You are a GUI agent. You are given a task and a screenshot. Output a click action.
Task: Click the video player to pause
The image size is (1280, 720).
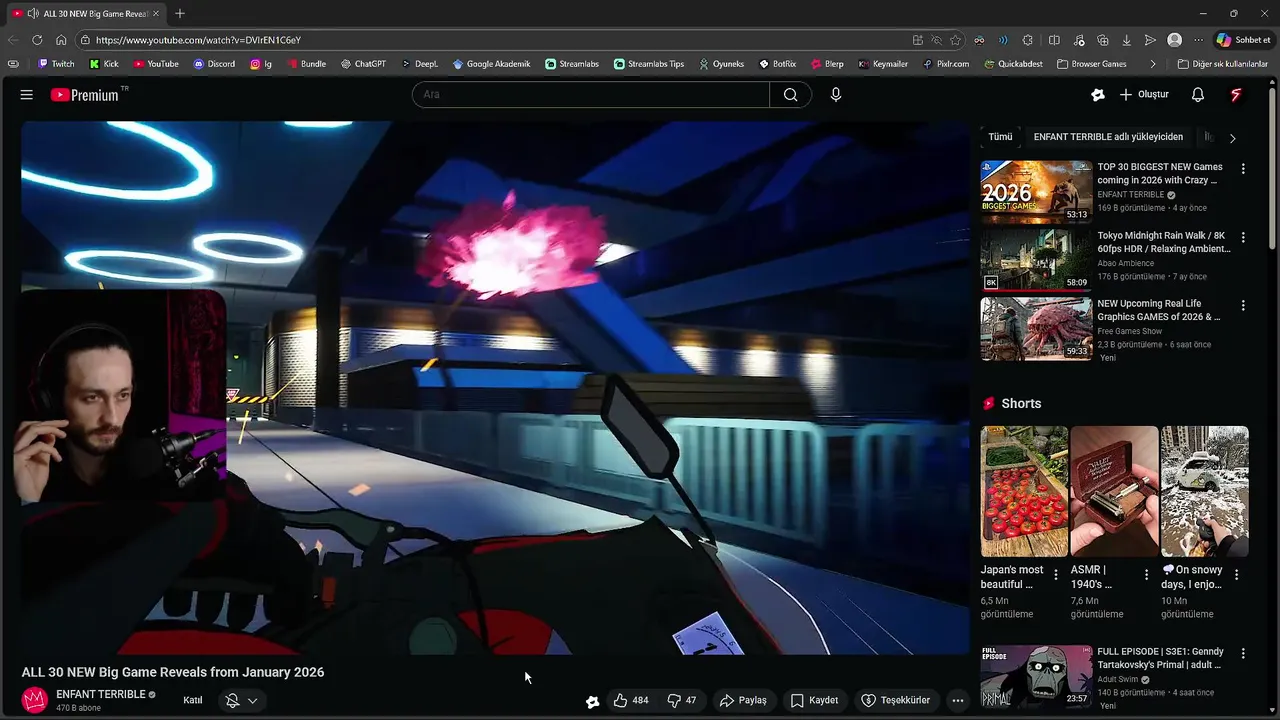(495, 388)
